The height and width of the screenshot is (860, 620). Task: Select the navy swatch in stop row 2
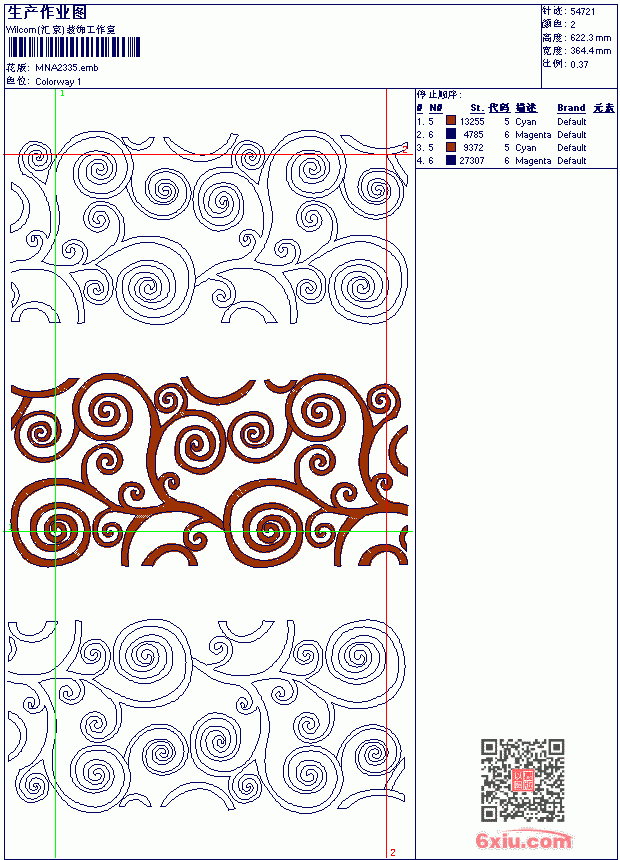click(451, 134)
